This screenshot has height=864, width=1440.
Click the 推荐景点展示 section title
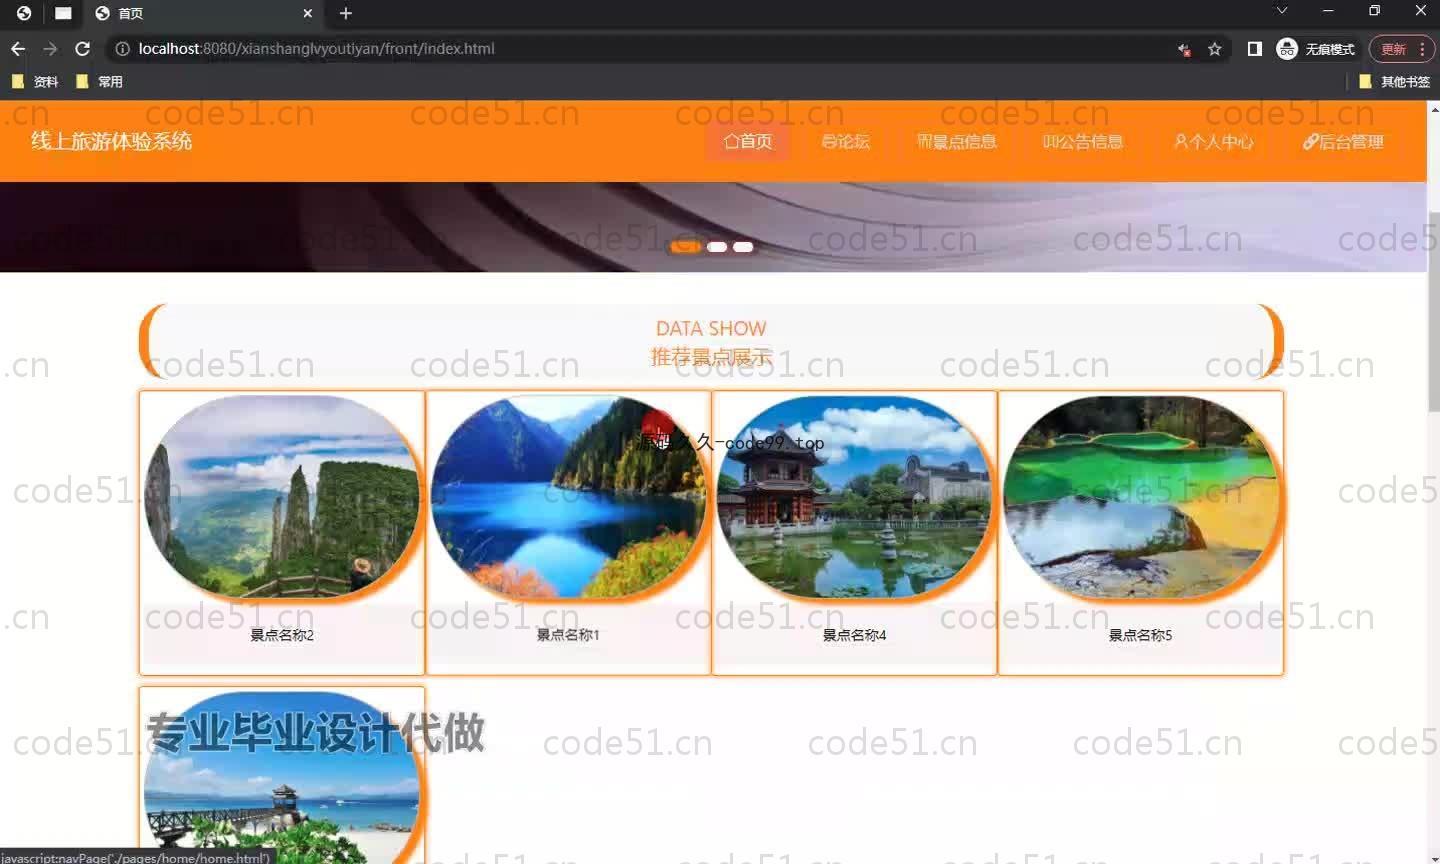click(x=711, y=357)
